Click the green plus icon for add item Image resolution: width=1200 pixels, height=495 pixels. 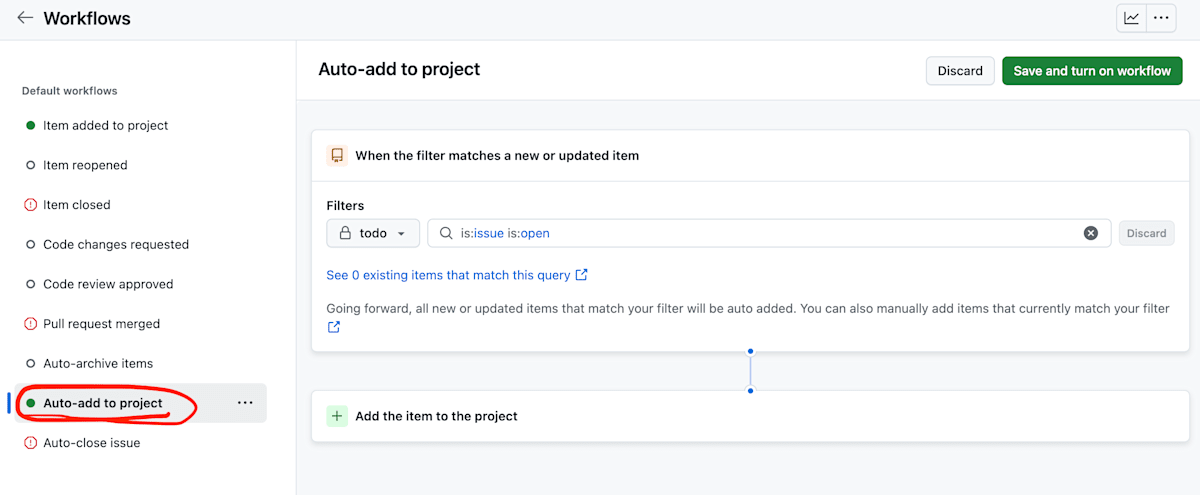337,416
